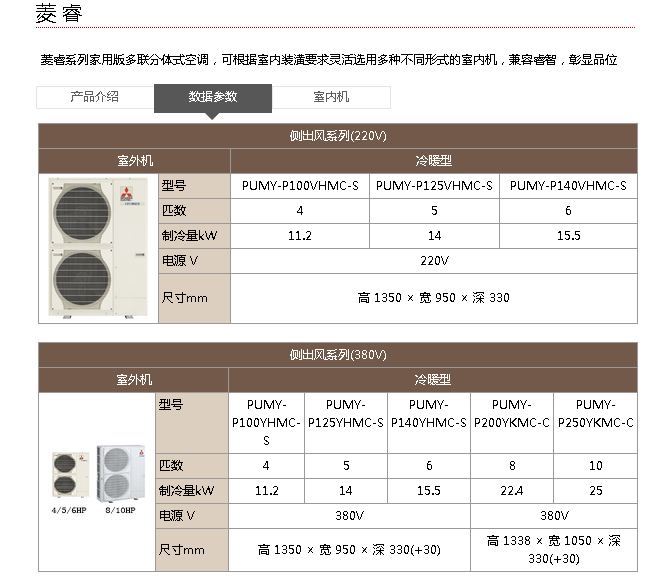Open the 产品介绍 tab
This screenshot has height=583, width=668.
coord(95,97)
